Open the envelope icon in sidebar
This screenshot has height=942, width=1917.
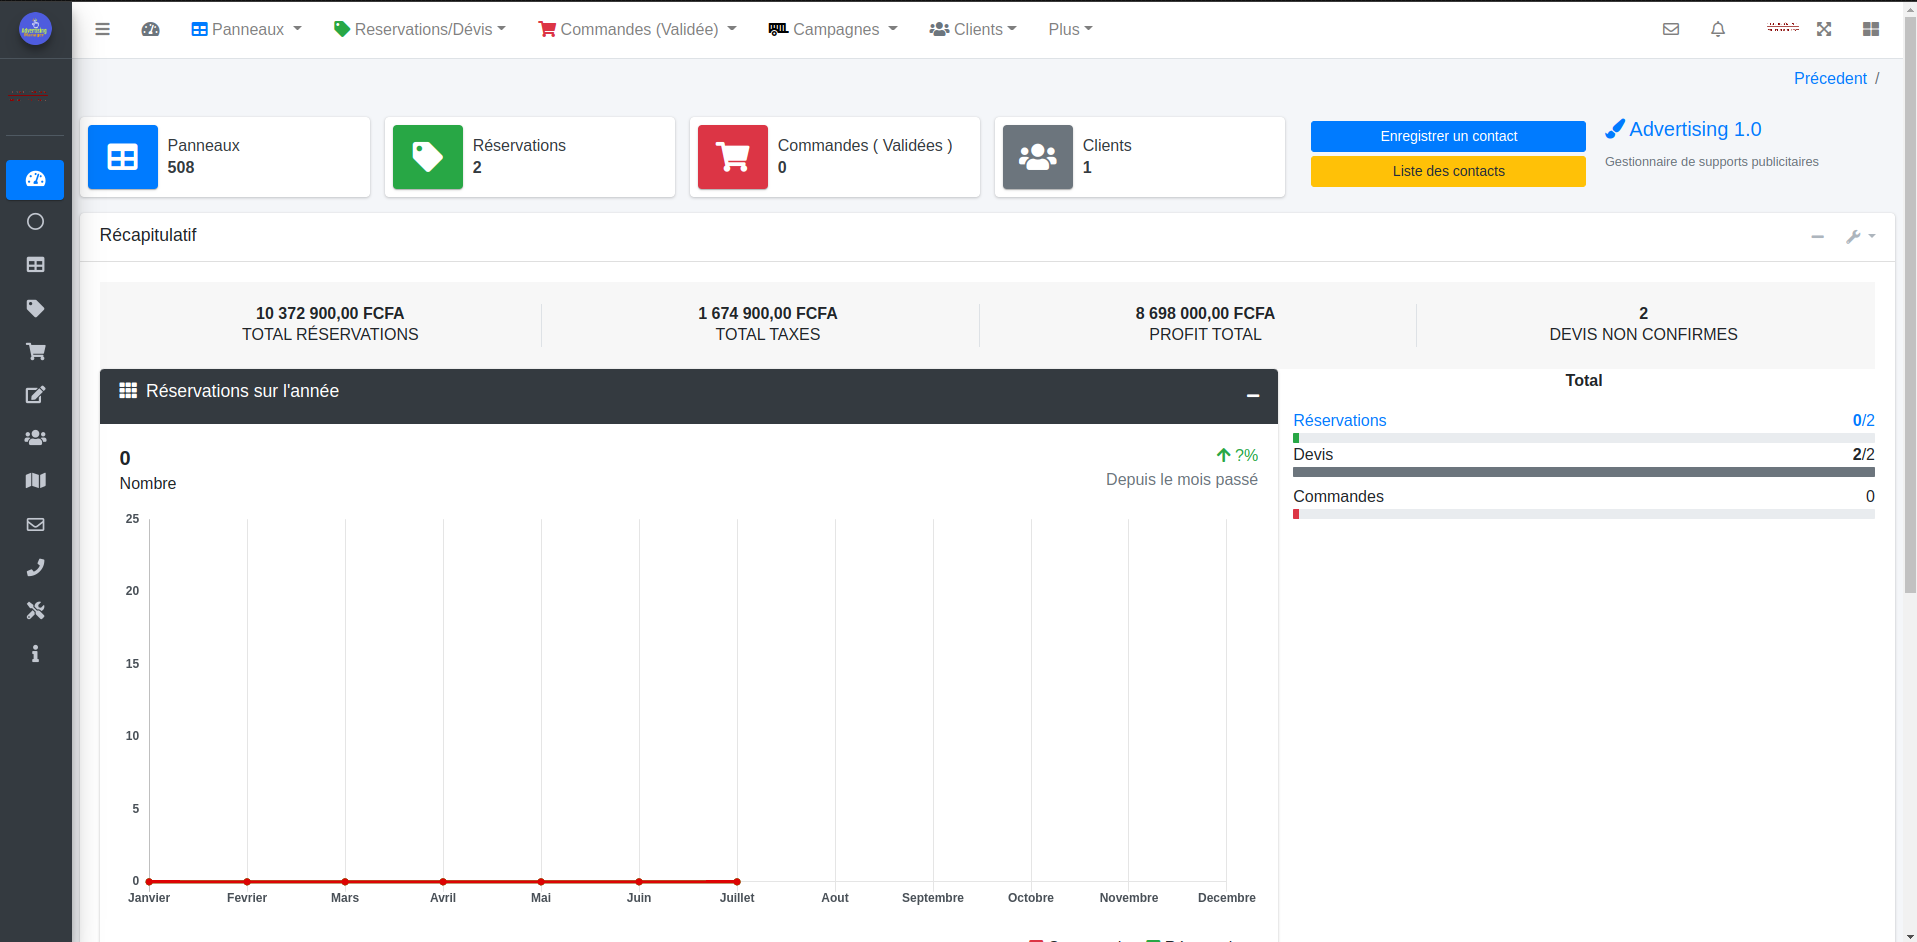(x=35, y=524)
